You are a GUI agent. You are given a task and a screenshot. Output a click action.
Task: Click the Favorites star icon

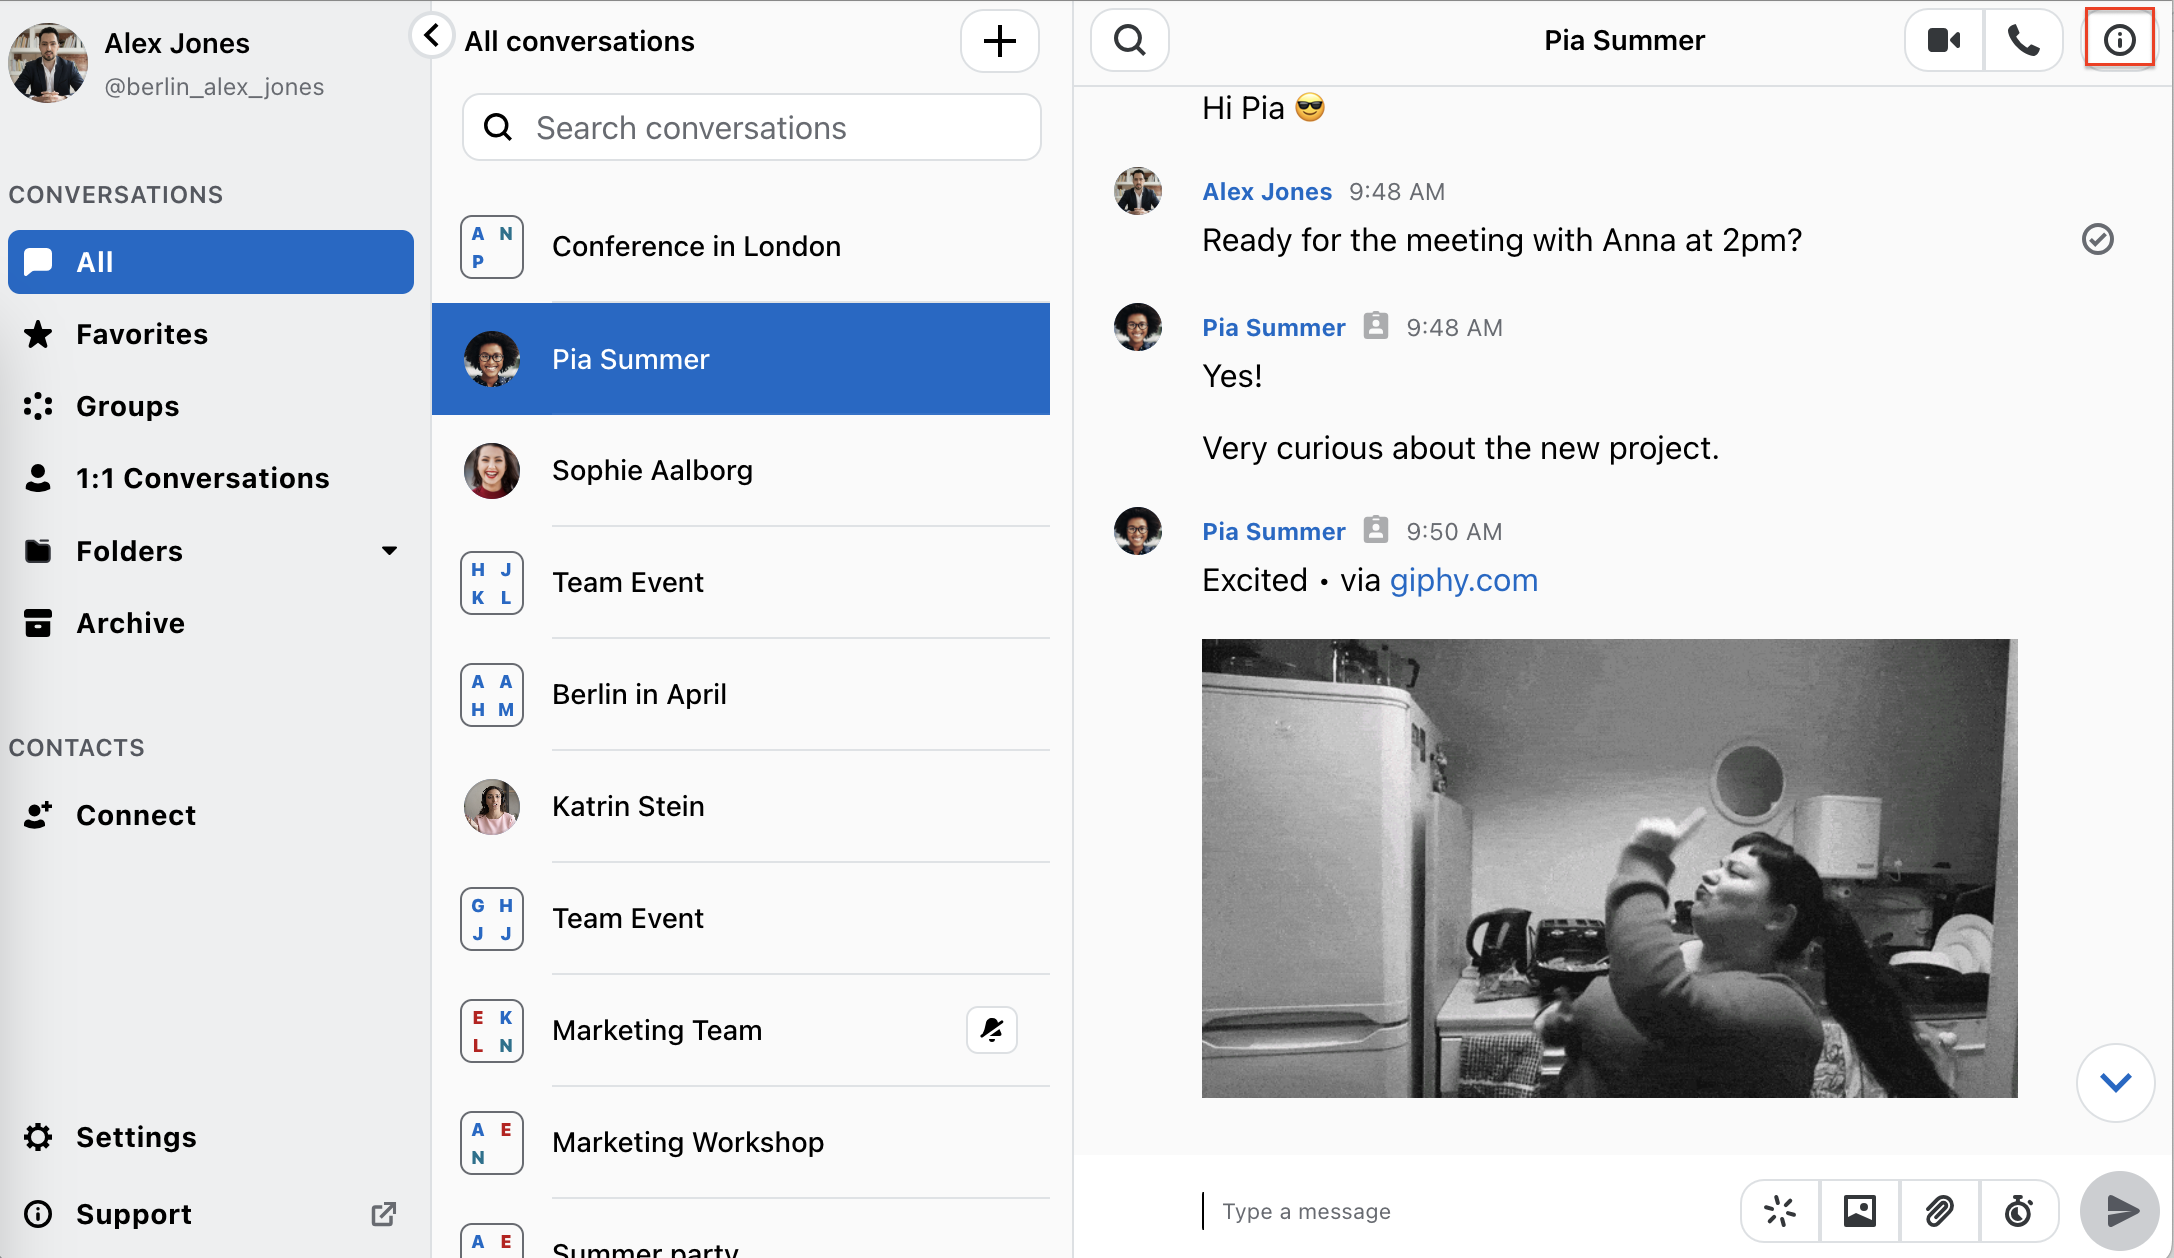(38, 334)
